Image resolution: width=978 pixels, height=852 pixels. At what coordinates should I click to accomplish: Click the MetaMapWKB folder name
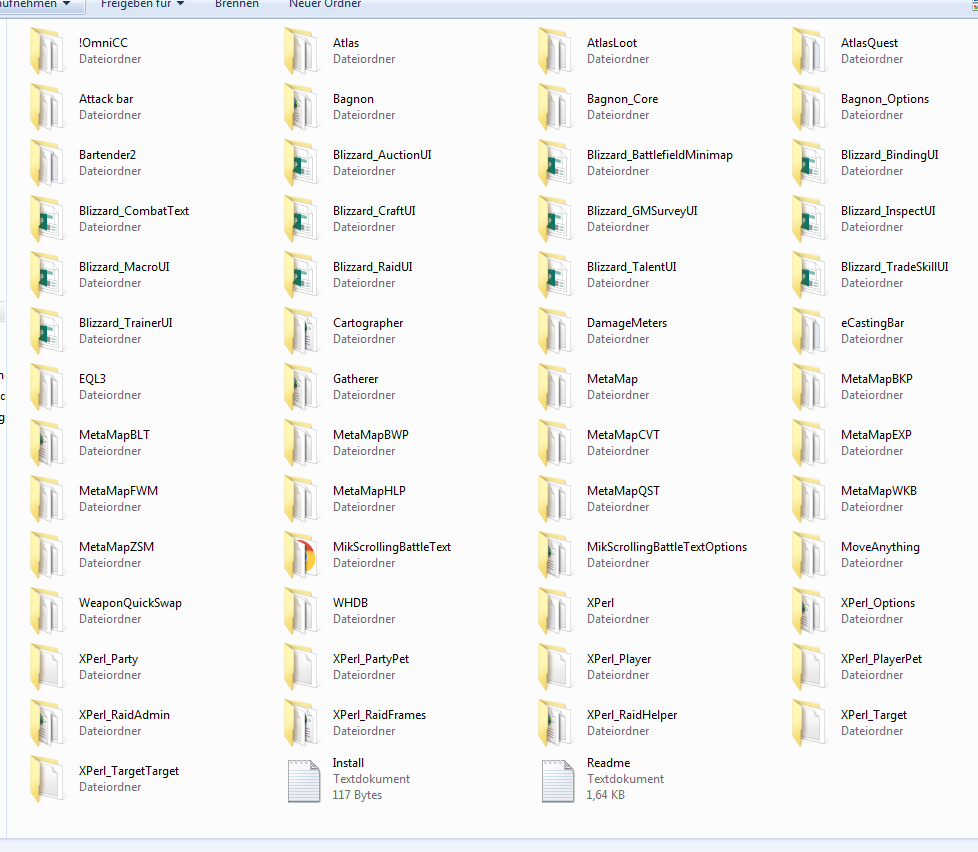tap(878, 491)
